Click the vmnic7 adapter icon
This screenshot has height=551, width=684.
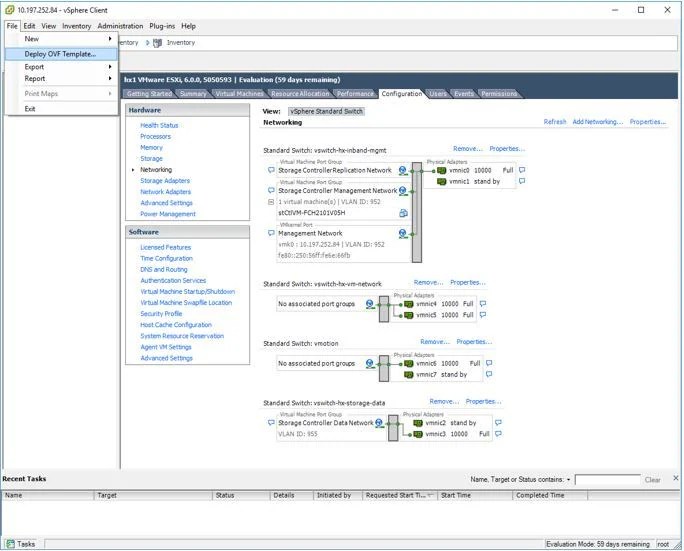pos(409,375)
